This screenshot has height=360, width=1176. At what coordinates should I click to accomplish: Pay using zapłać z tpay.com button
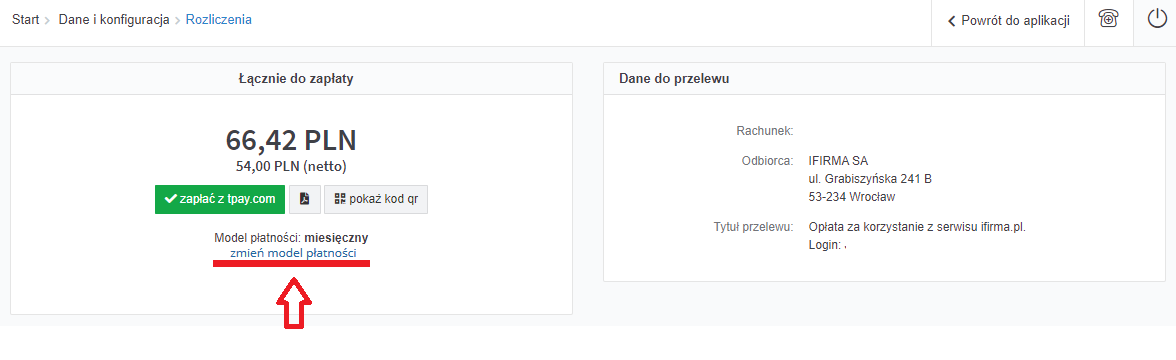(220, 199)
